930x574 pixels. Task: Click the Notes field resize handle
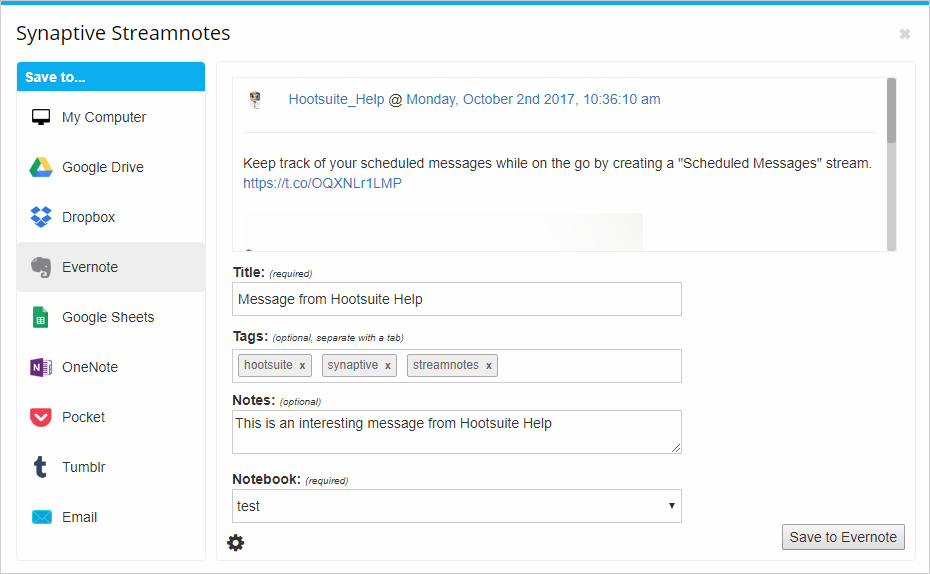coord(676,448)
